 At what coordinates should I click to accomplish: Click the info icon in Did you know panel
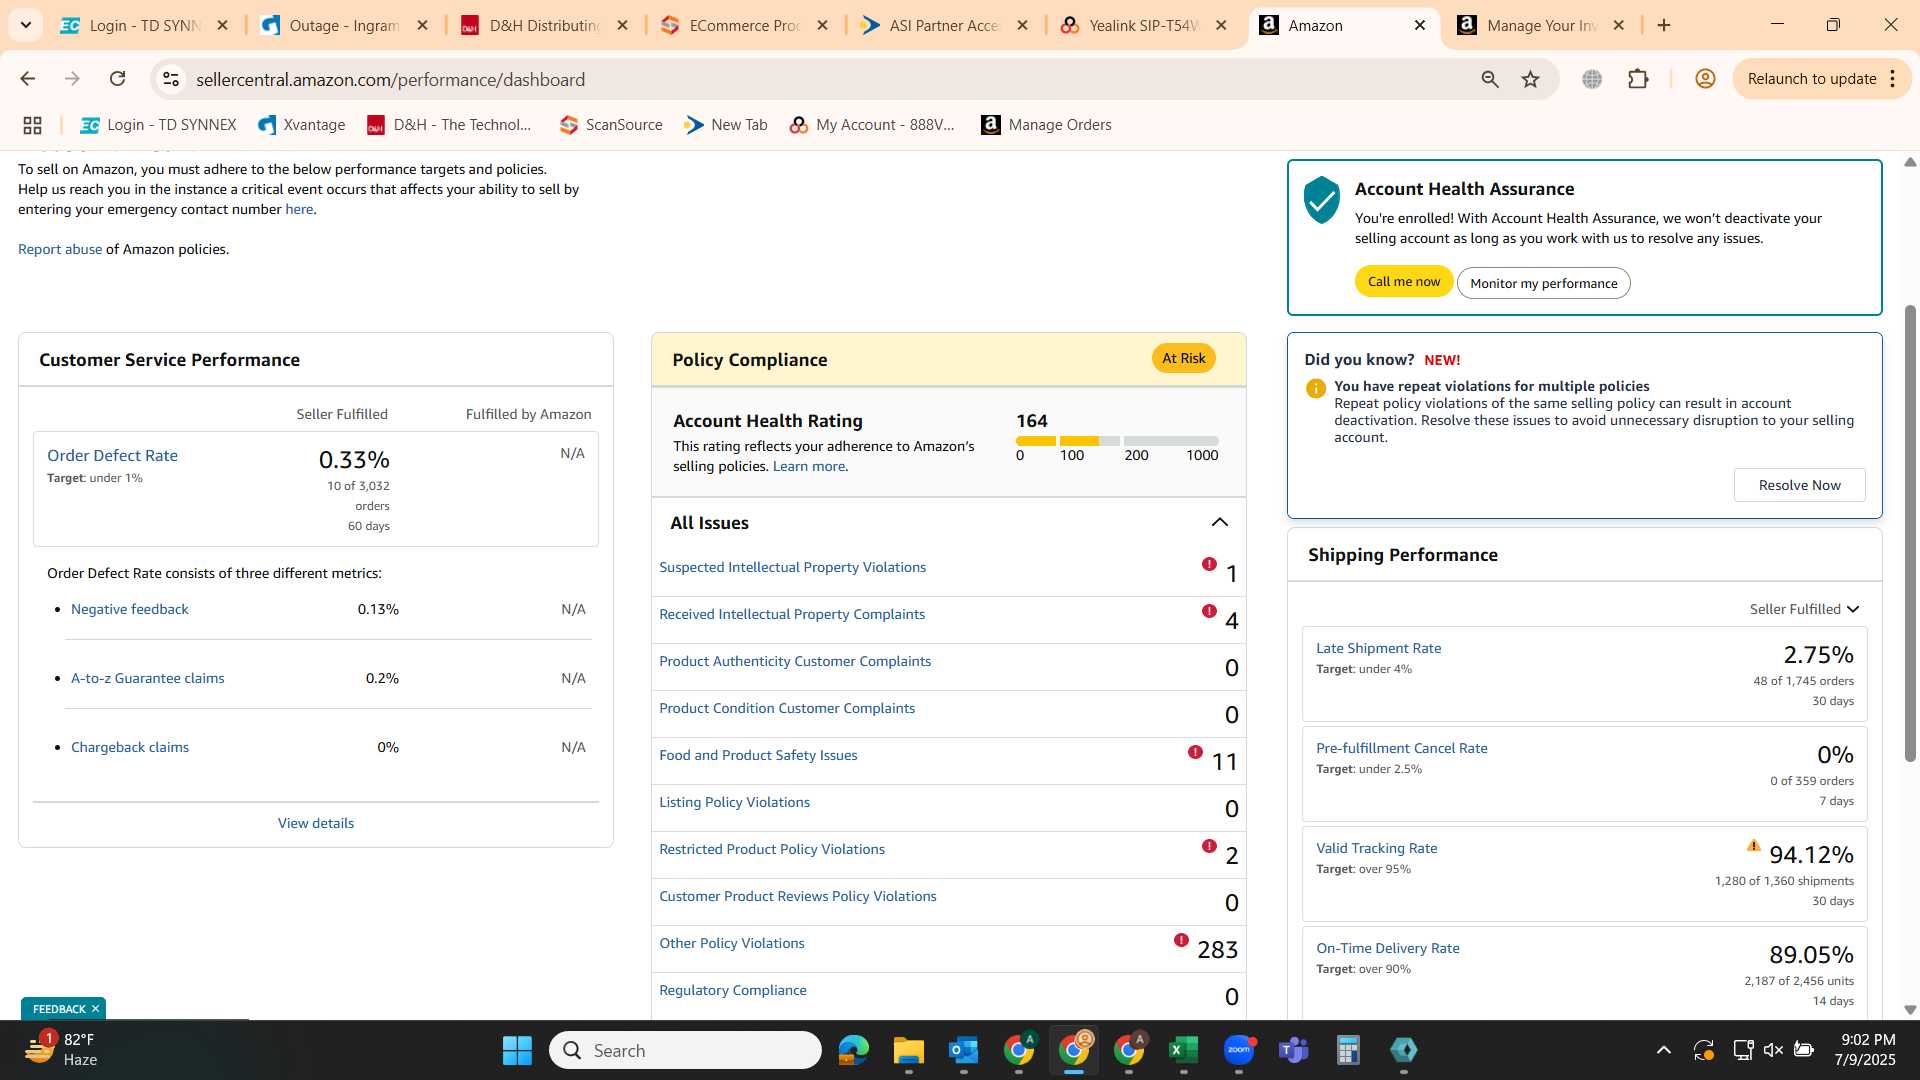[1315, 388]
